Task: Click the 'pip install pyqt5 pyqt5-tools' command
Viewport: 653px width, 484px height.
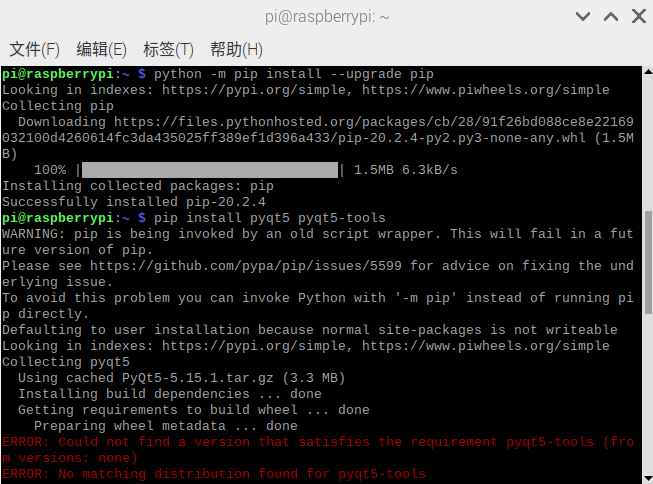Action: (x=270, y=218)
